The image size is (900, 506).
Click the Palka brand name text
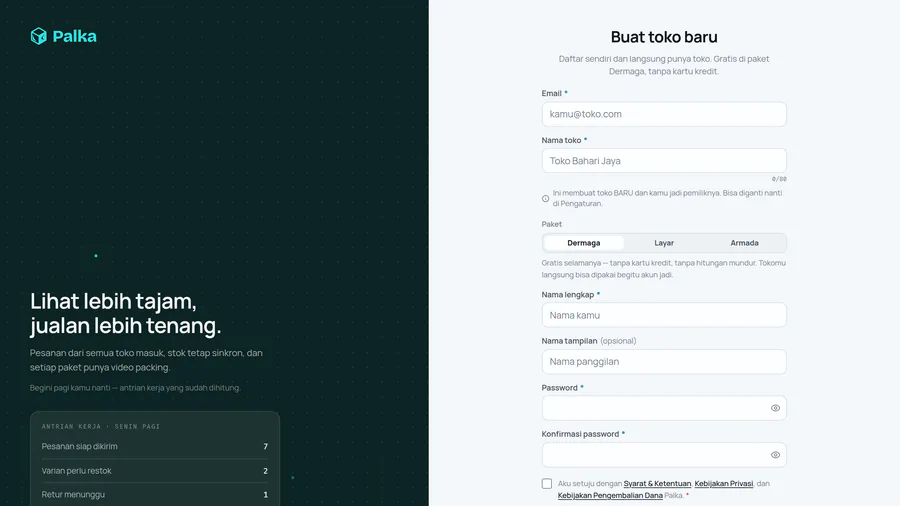click(75, 36)
